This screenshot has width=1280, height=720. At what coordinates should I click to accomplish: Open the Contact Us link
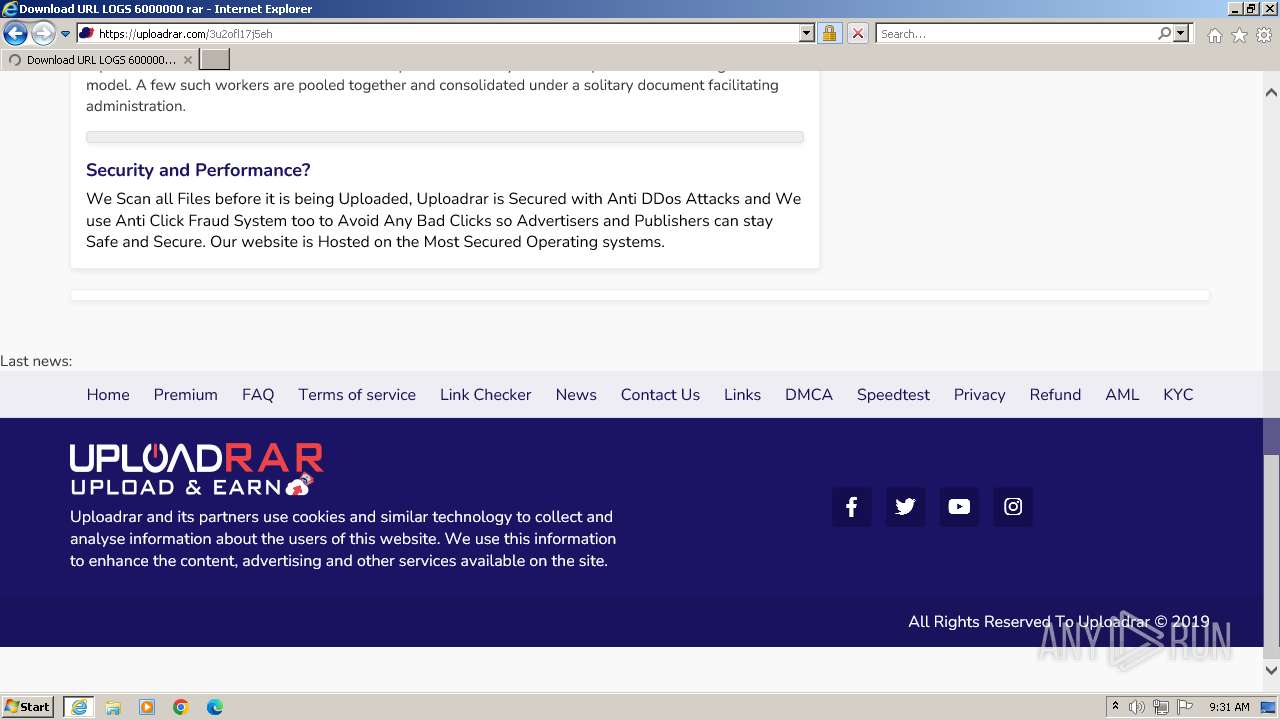(660, 395)
